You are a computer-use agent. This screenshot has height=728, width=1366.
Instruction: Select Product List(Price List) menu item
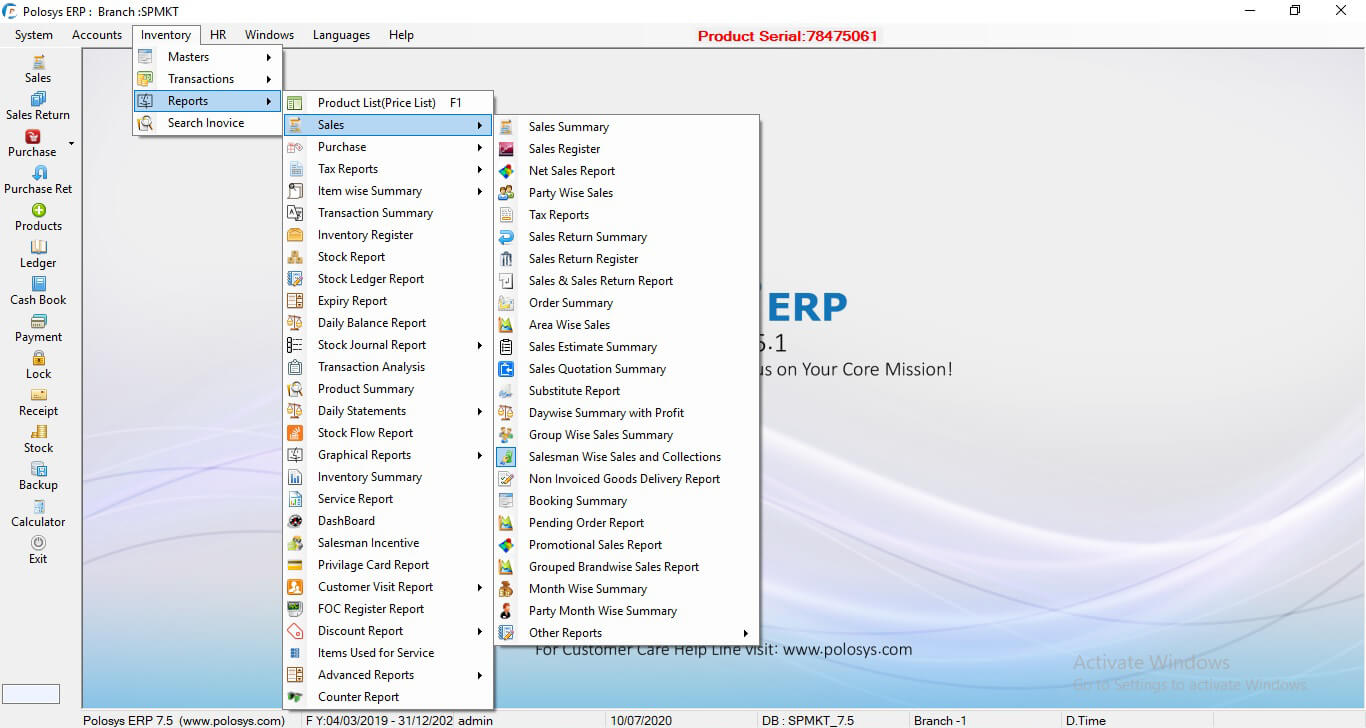(389, 103)
